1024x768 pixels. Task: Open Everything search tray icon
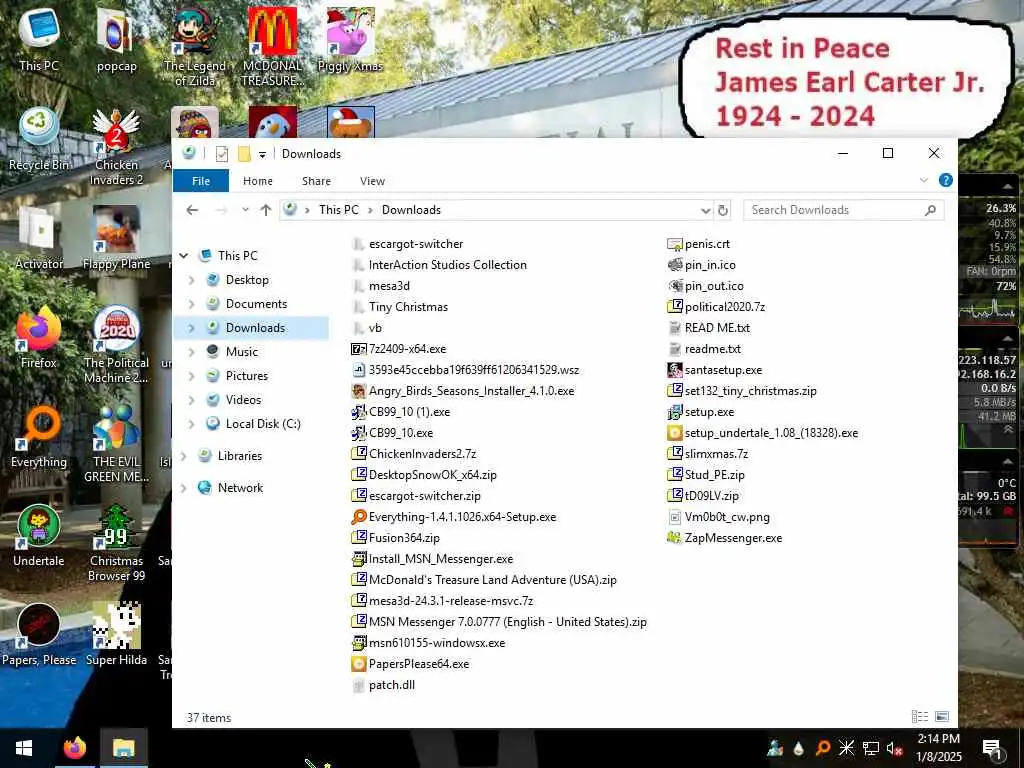tap(823, 748)
